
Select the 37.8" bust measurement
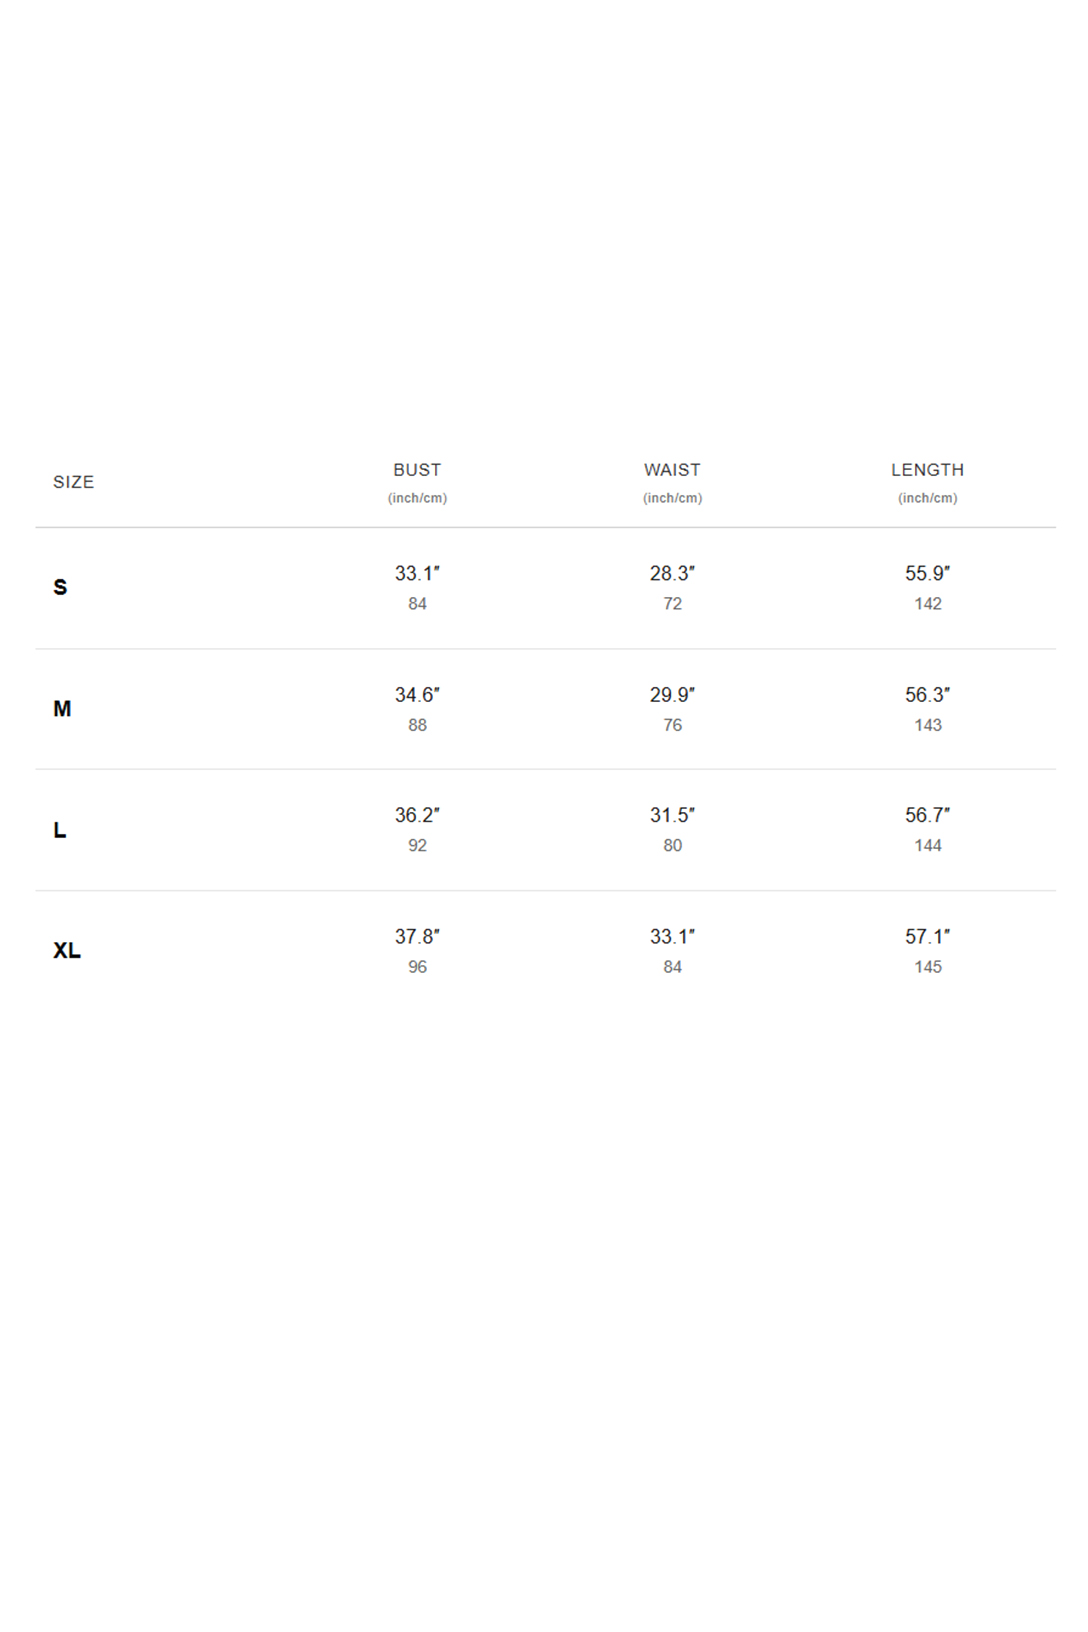point(417,936)
